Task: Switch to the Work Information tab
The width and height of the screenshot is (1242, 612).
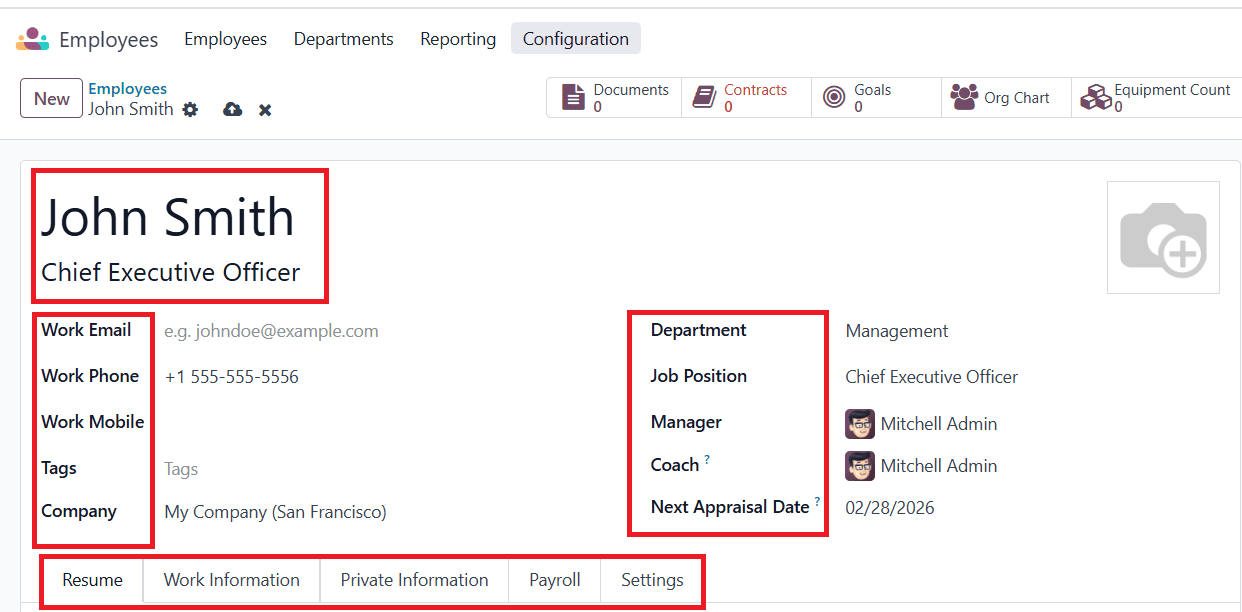Action: pos(231,580)
